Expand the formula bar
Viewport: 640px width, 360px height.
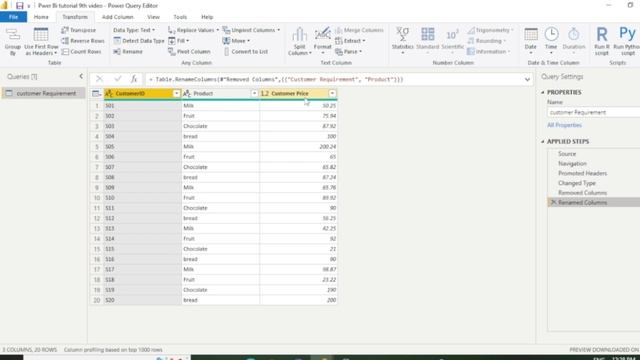coord(527,80)
